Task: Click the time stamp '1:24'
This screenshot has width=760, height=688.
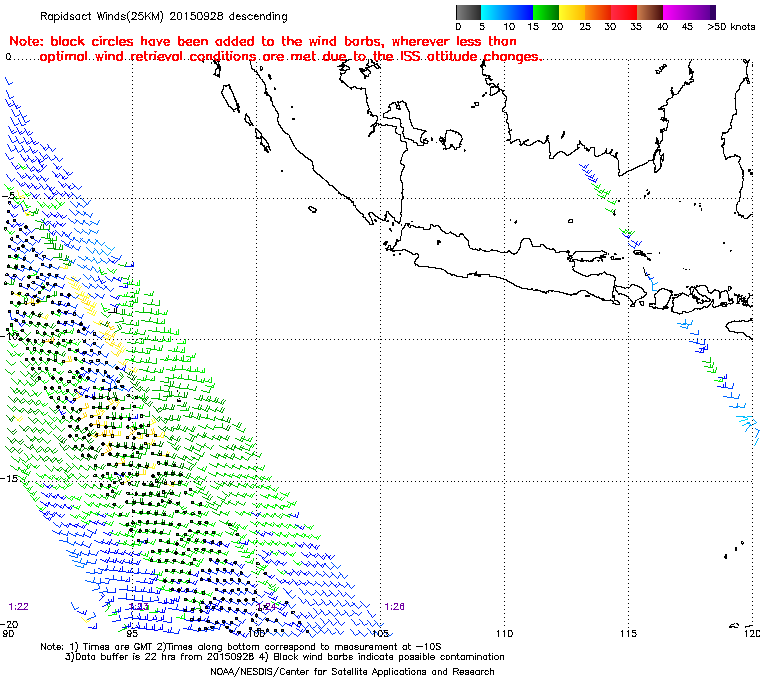Action: pos(266,607)
